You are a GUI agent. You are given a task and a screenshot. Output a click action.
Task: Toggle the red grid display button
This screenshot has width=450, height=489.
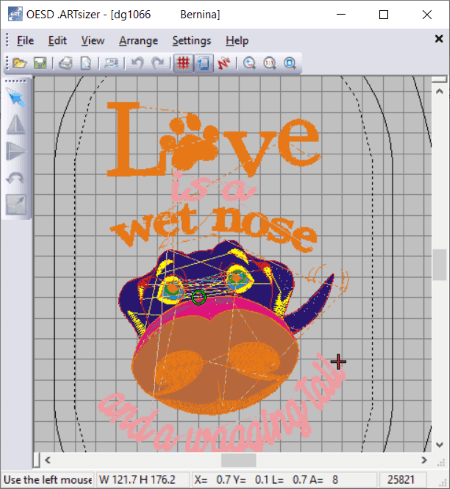coord(183,63)
